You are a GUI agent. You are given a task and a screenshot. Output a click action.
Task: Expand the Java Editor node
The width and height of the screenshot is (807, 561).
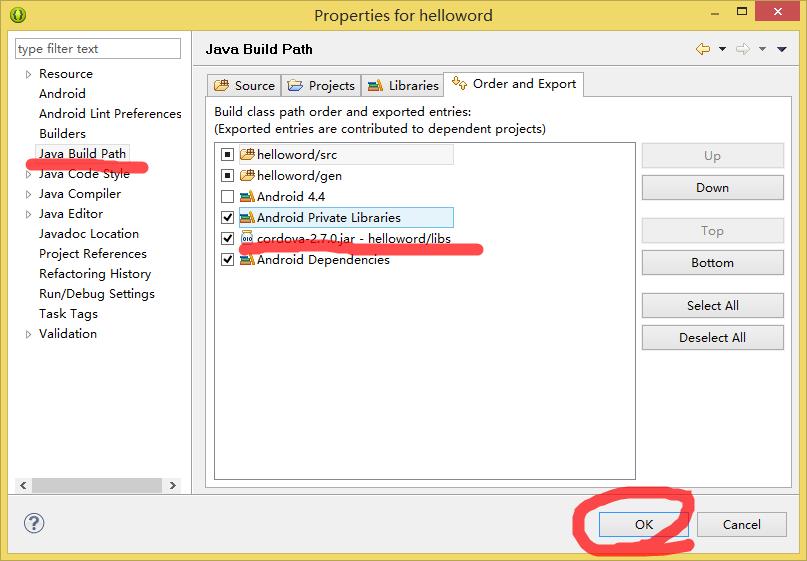(28, 214)
